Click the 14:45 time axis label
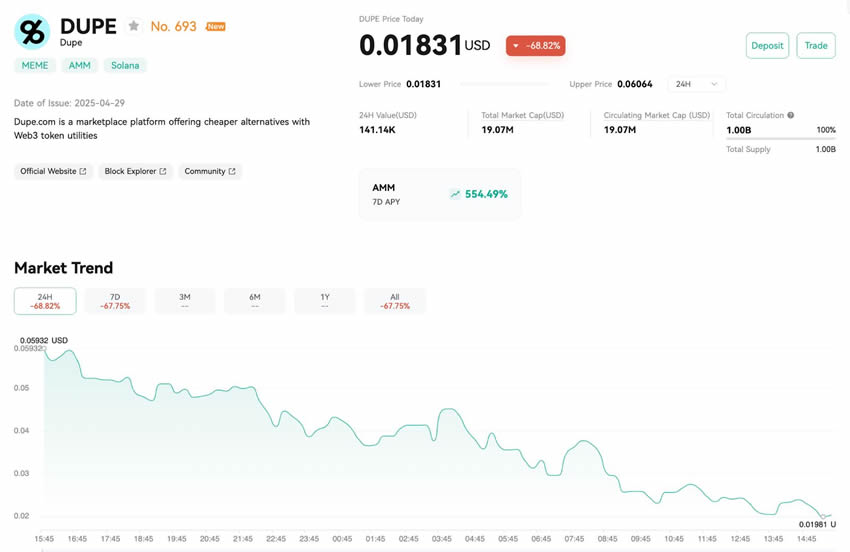Screen dimensions: 850x552 pos(806,538)
